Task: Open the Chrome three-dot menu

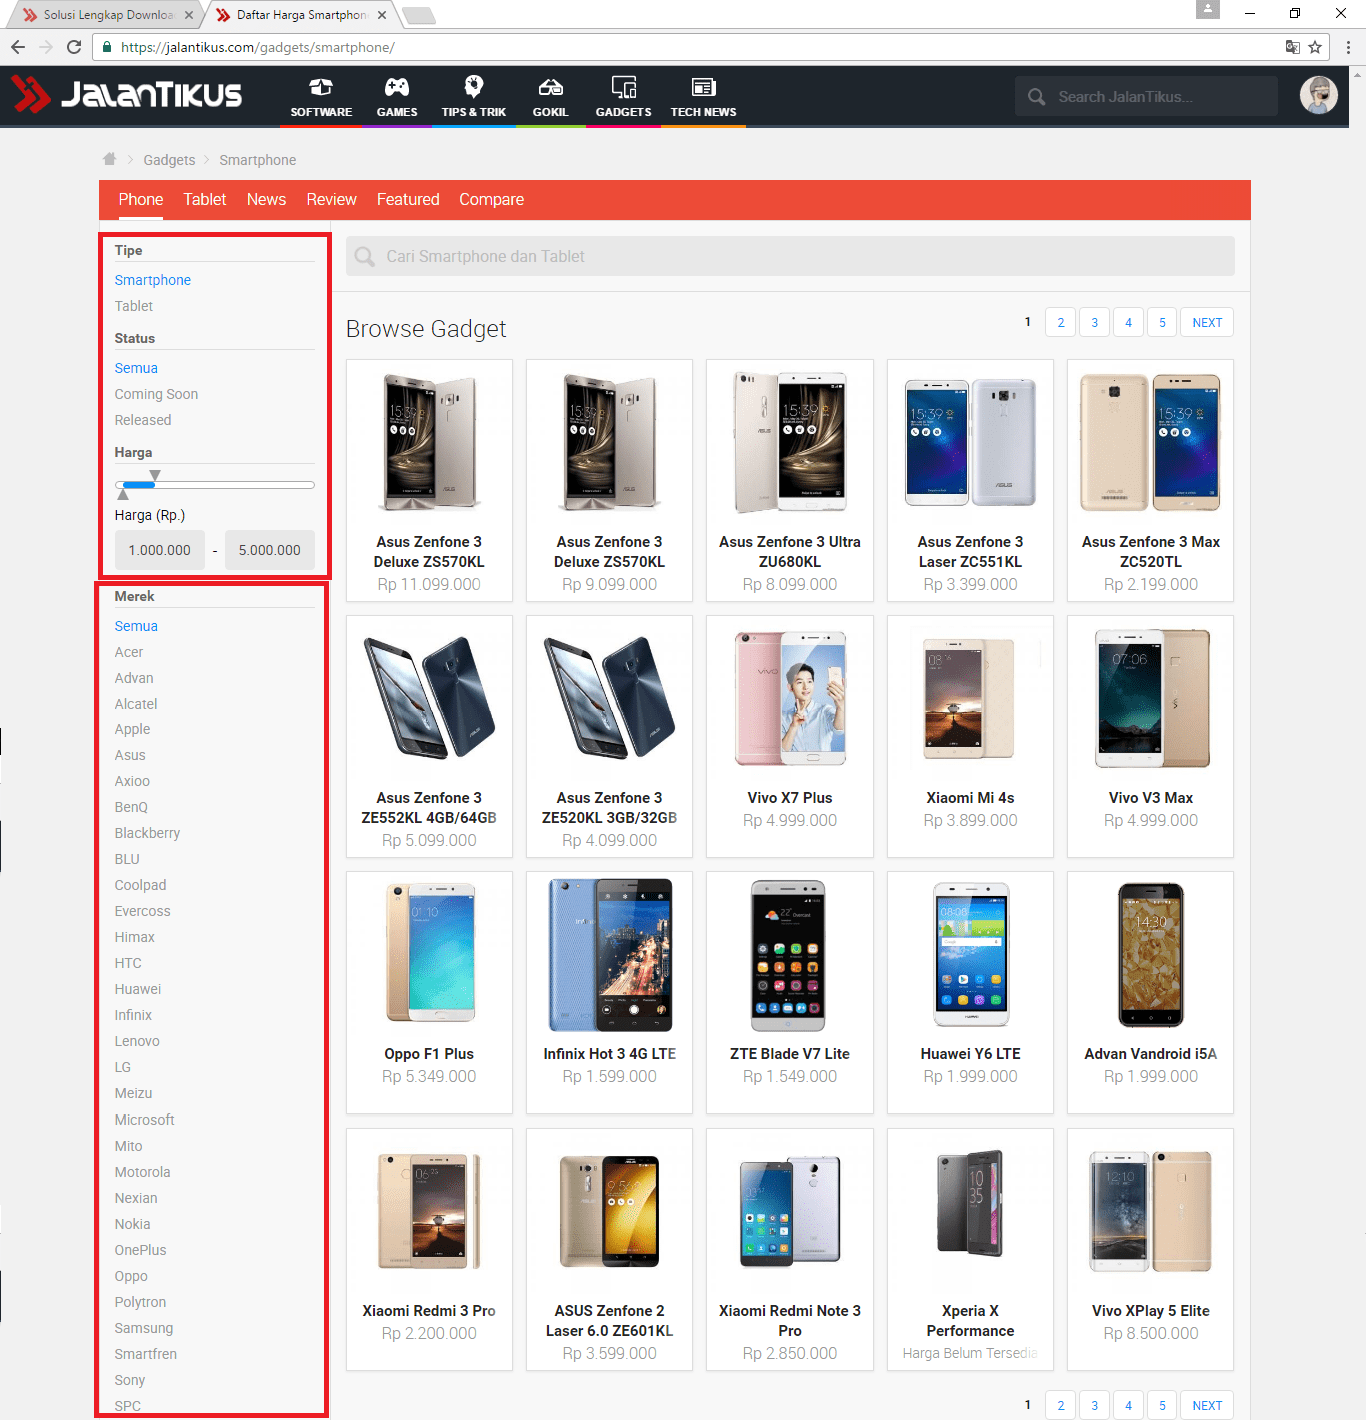Action: tap(1348, 47)
